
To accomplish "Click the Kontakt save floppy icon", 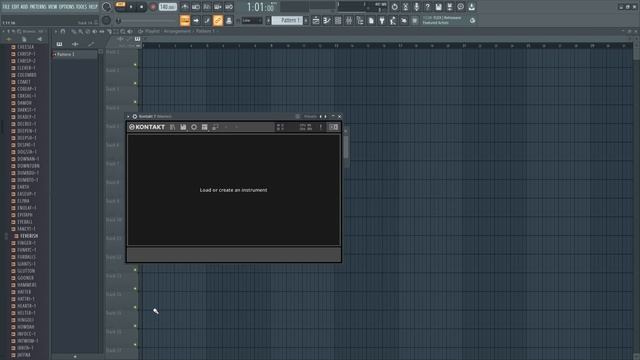I will pyautogui.click(x=183, y=127).
